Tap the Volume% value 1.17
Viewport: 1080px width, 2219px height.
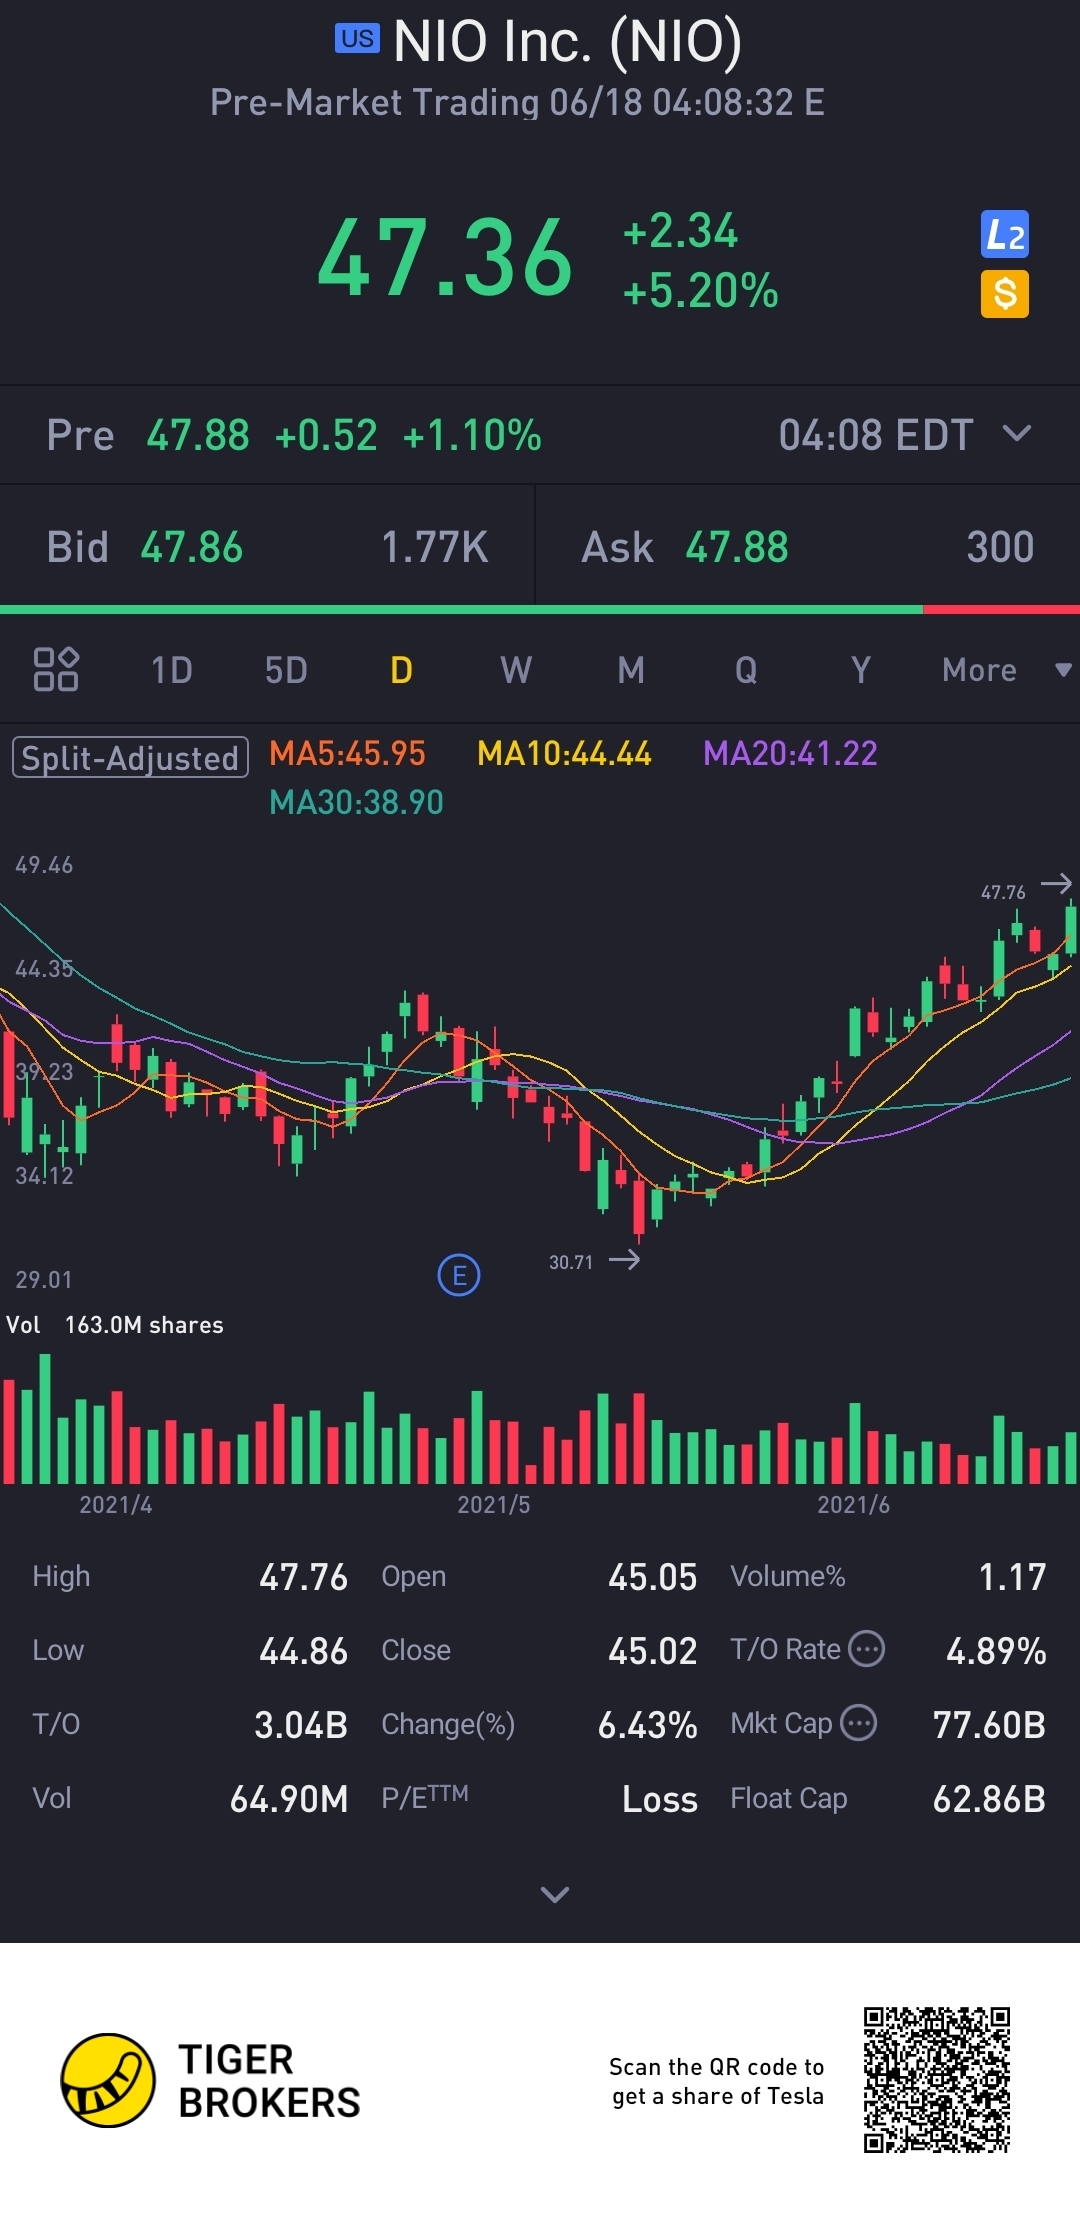[1012, 1577]
